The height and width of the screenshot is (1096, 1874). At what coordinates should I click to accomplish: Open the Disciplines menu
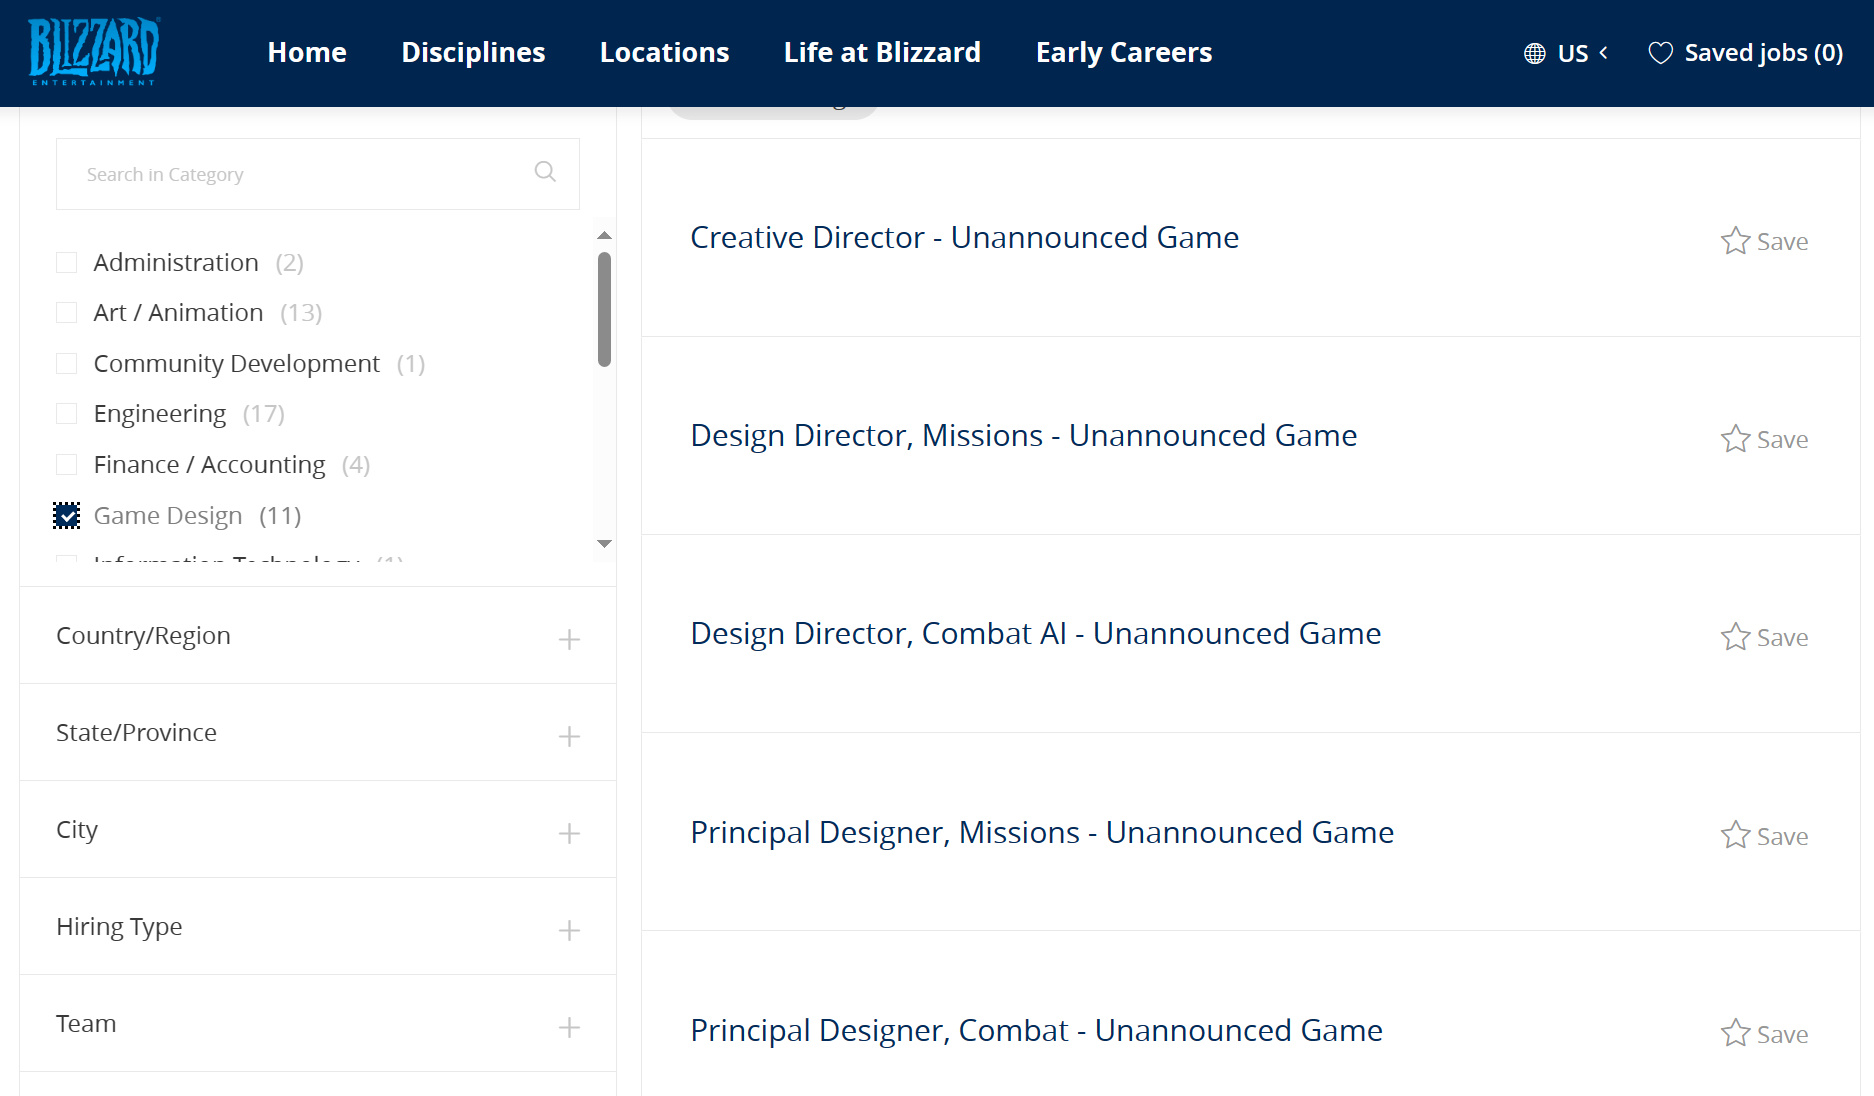[x=473, y=52]
